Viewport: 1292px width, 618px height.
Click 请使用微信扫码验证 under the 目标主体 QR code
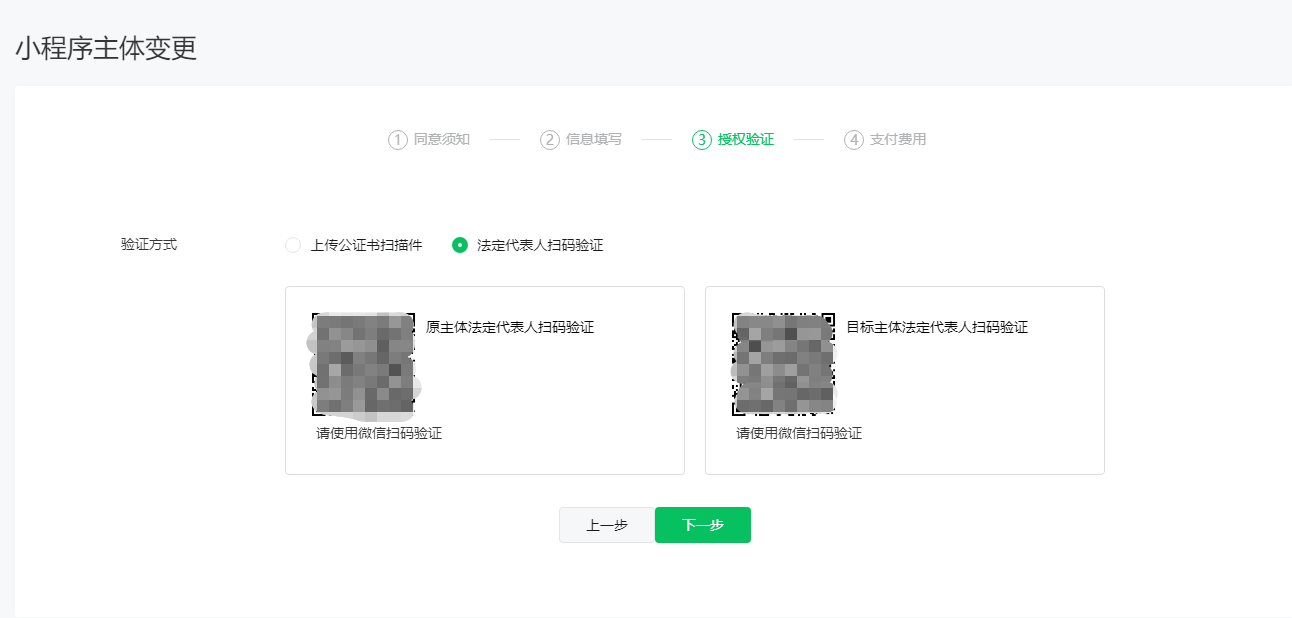point(799,433)
